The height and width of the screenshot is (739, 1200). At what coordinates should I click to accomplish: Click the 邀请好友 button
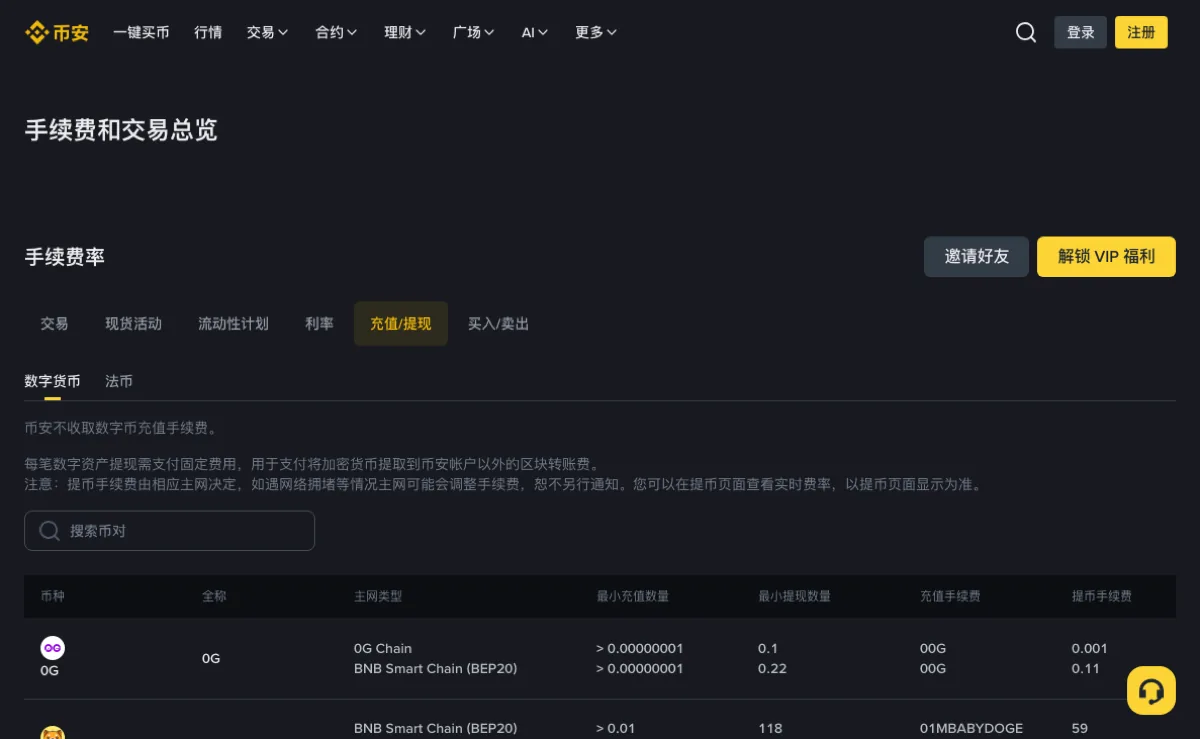(x=976, y=257)
